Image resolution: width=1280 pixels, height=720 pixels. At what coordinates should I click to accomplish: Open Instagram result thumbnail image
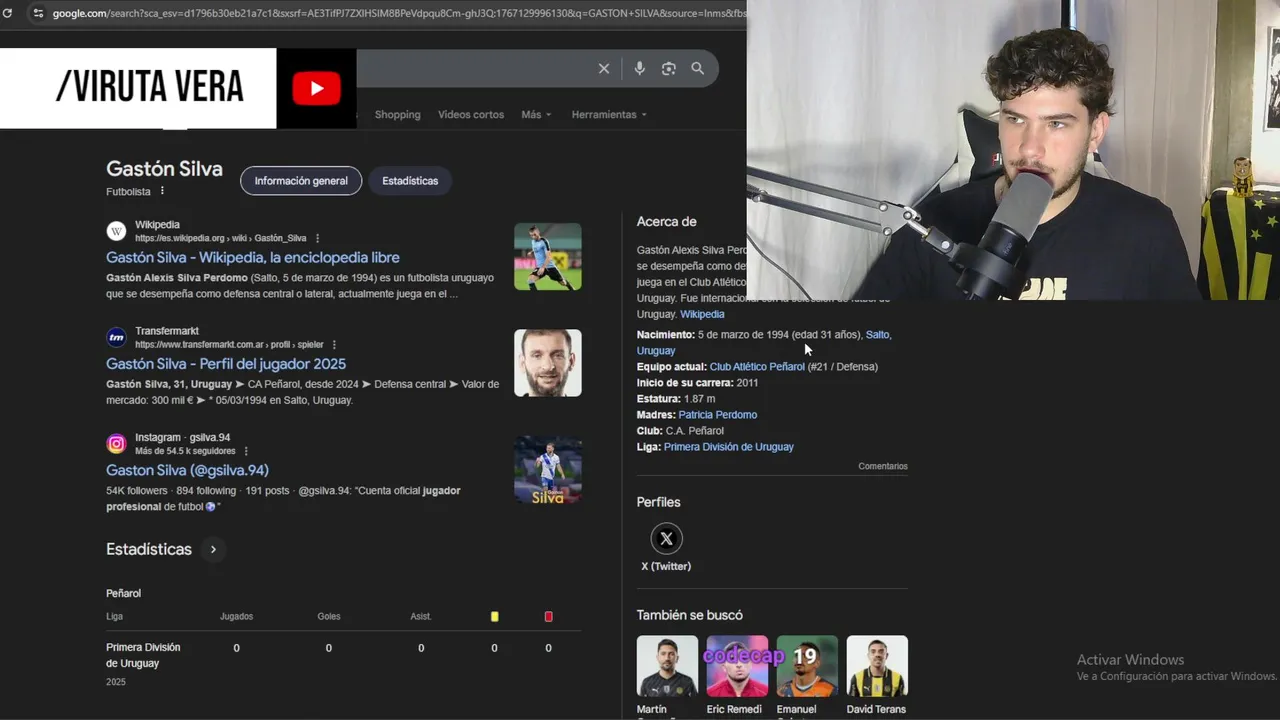tap(548, 470)
